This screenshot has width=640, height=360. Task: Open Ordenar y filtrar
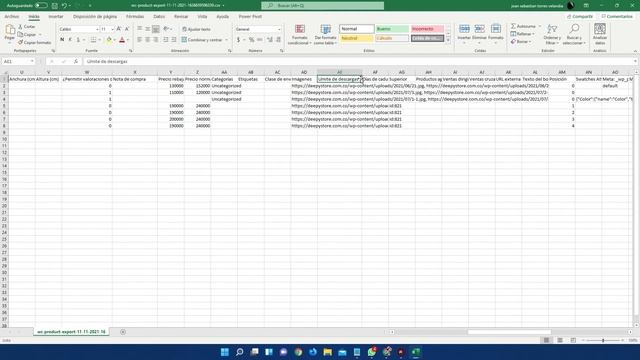point(552,34)
